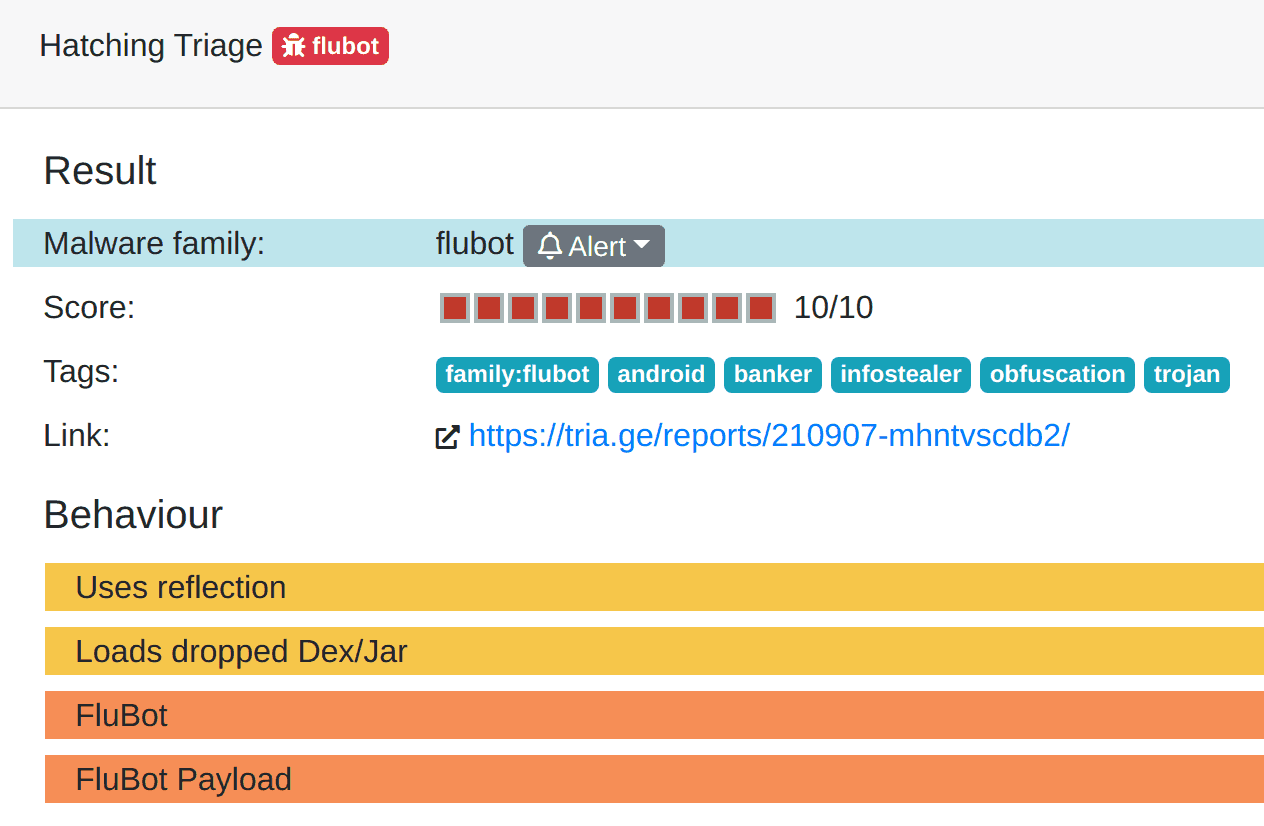Click the 'Result' heading

100,171
